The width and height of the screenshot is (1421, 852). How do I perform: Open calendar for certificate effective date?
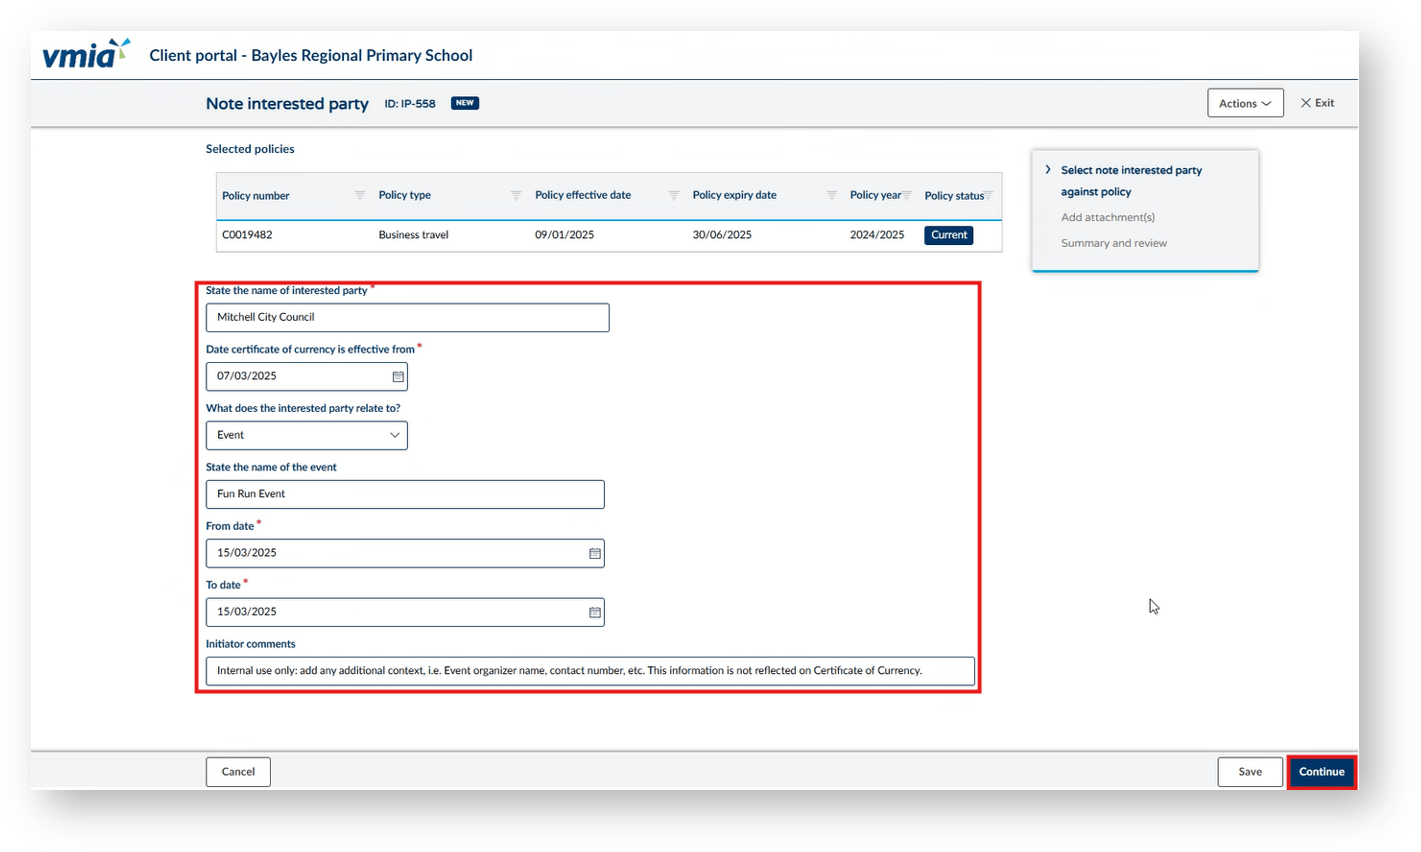coord(398,377)
